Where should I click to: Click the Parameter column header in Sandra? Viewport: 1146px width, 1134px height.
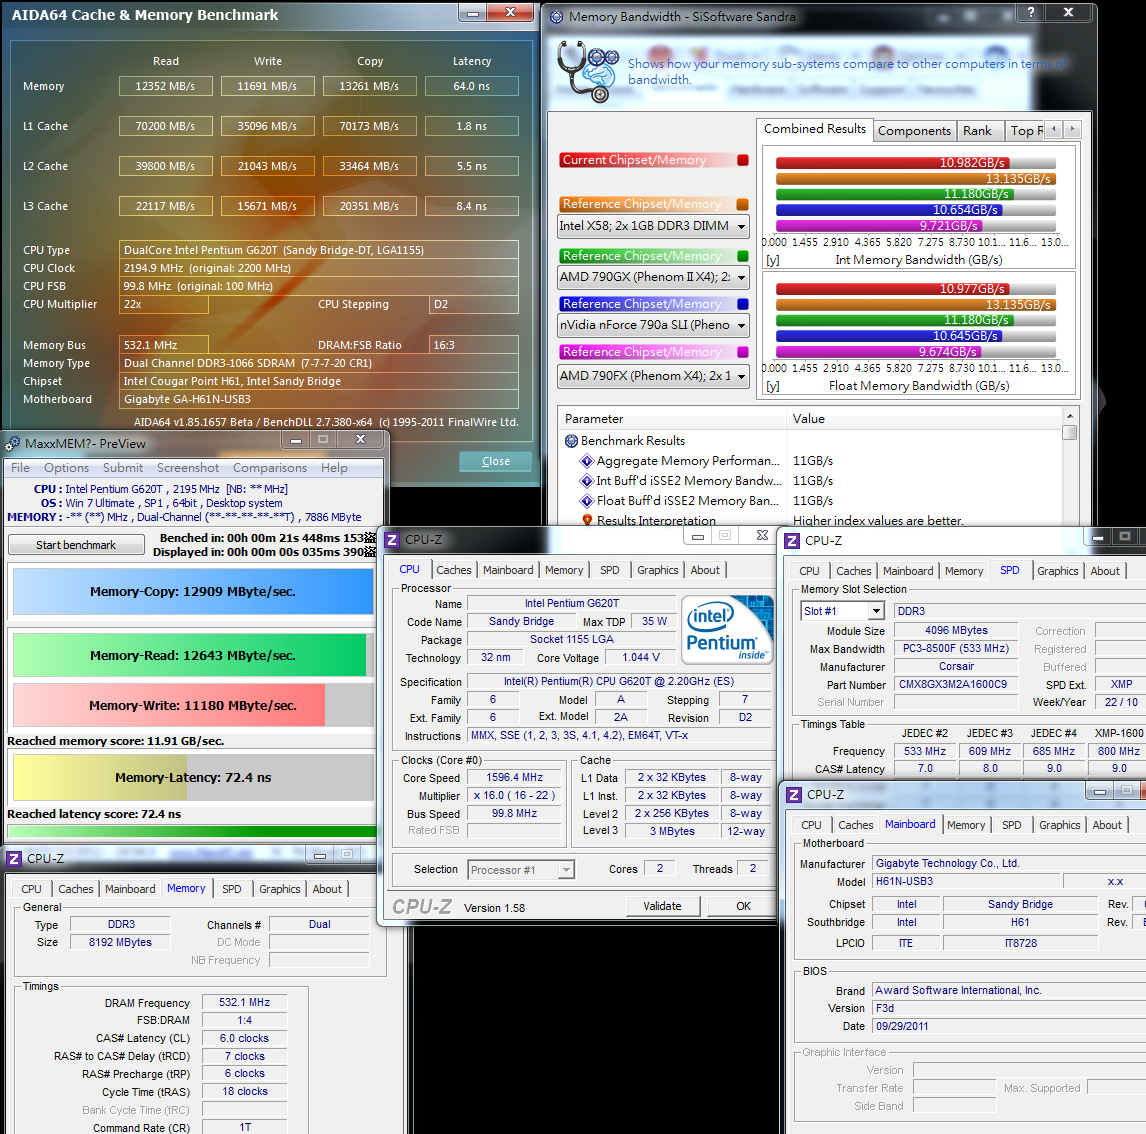(x=672, y=419)
